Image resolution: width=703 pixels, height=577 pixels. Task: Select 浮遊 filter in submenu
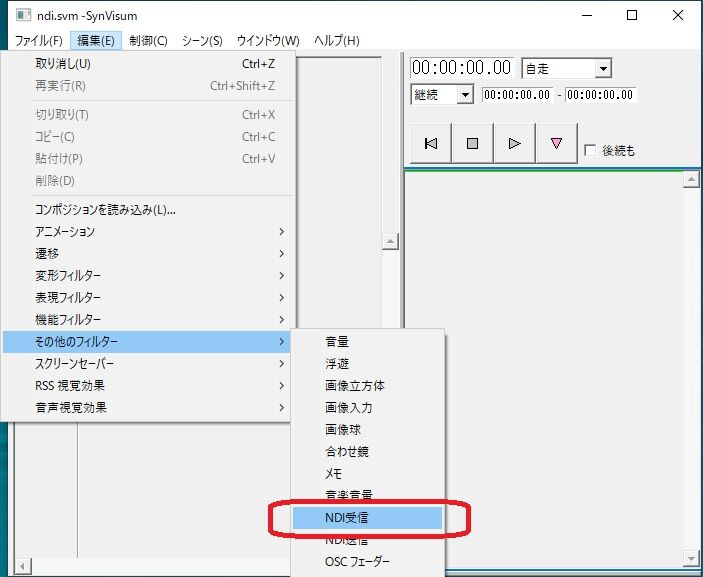point(367,364)
